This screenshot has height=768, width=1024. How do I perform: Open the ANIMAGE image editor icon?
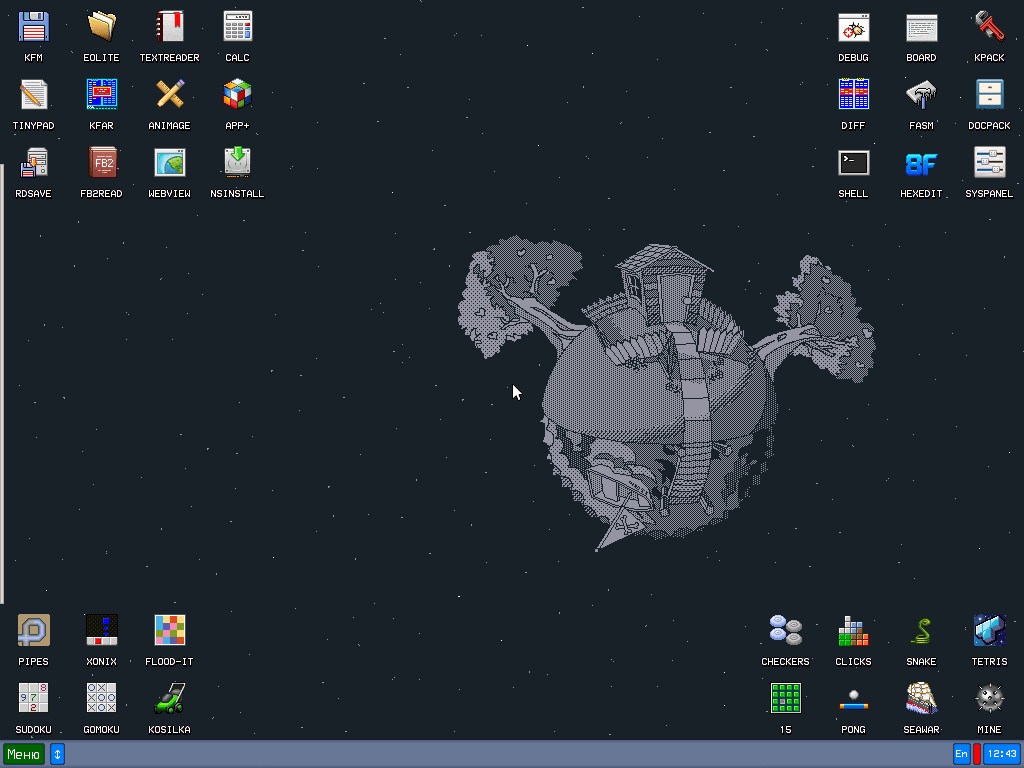(169, 95)
